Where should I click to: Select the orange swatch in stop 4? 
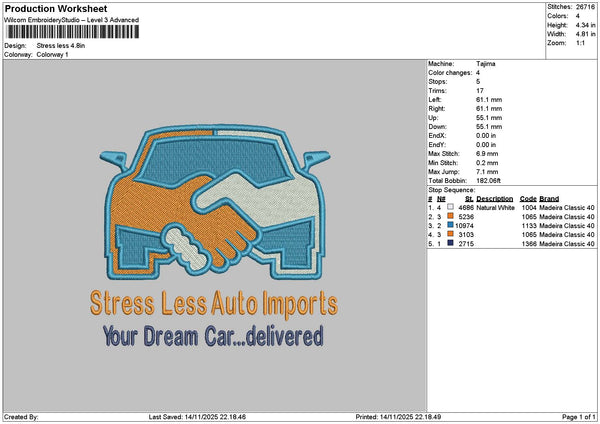pos(452,235)
